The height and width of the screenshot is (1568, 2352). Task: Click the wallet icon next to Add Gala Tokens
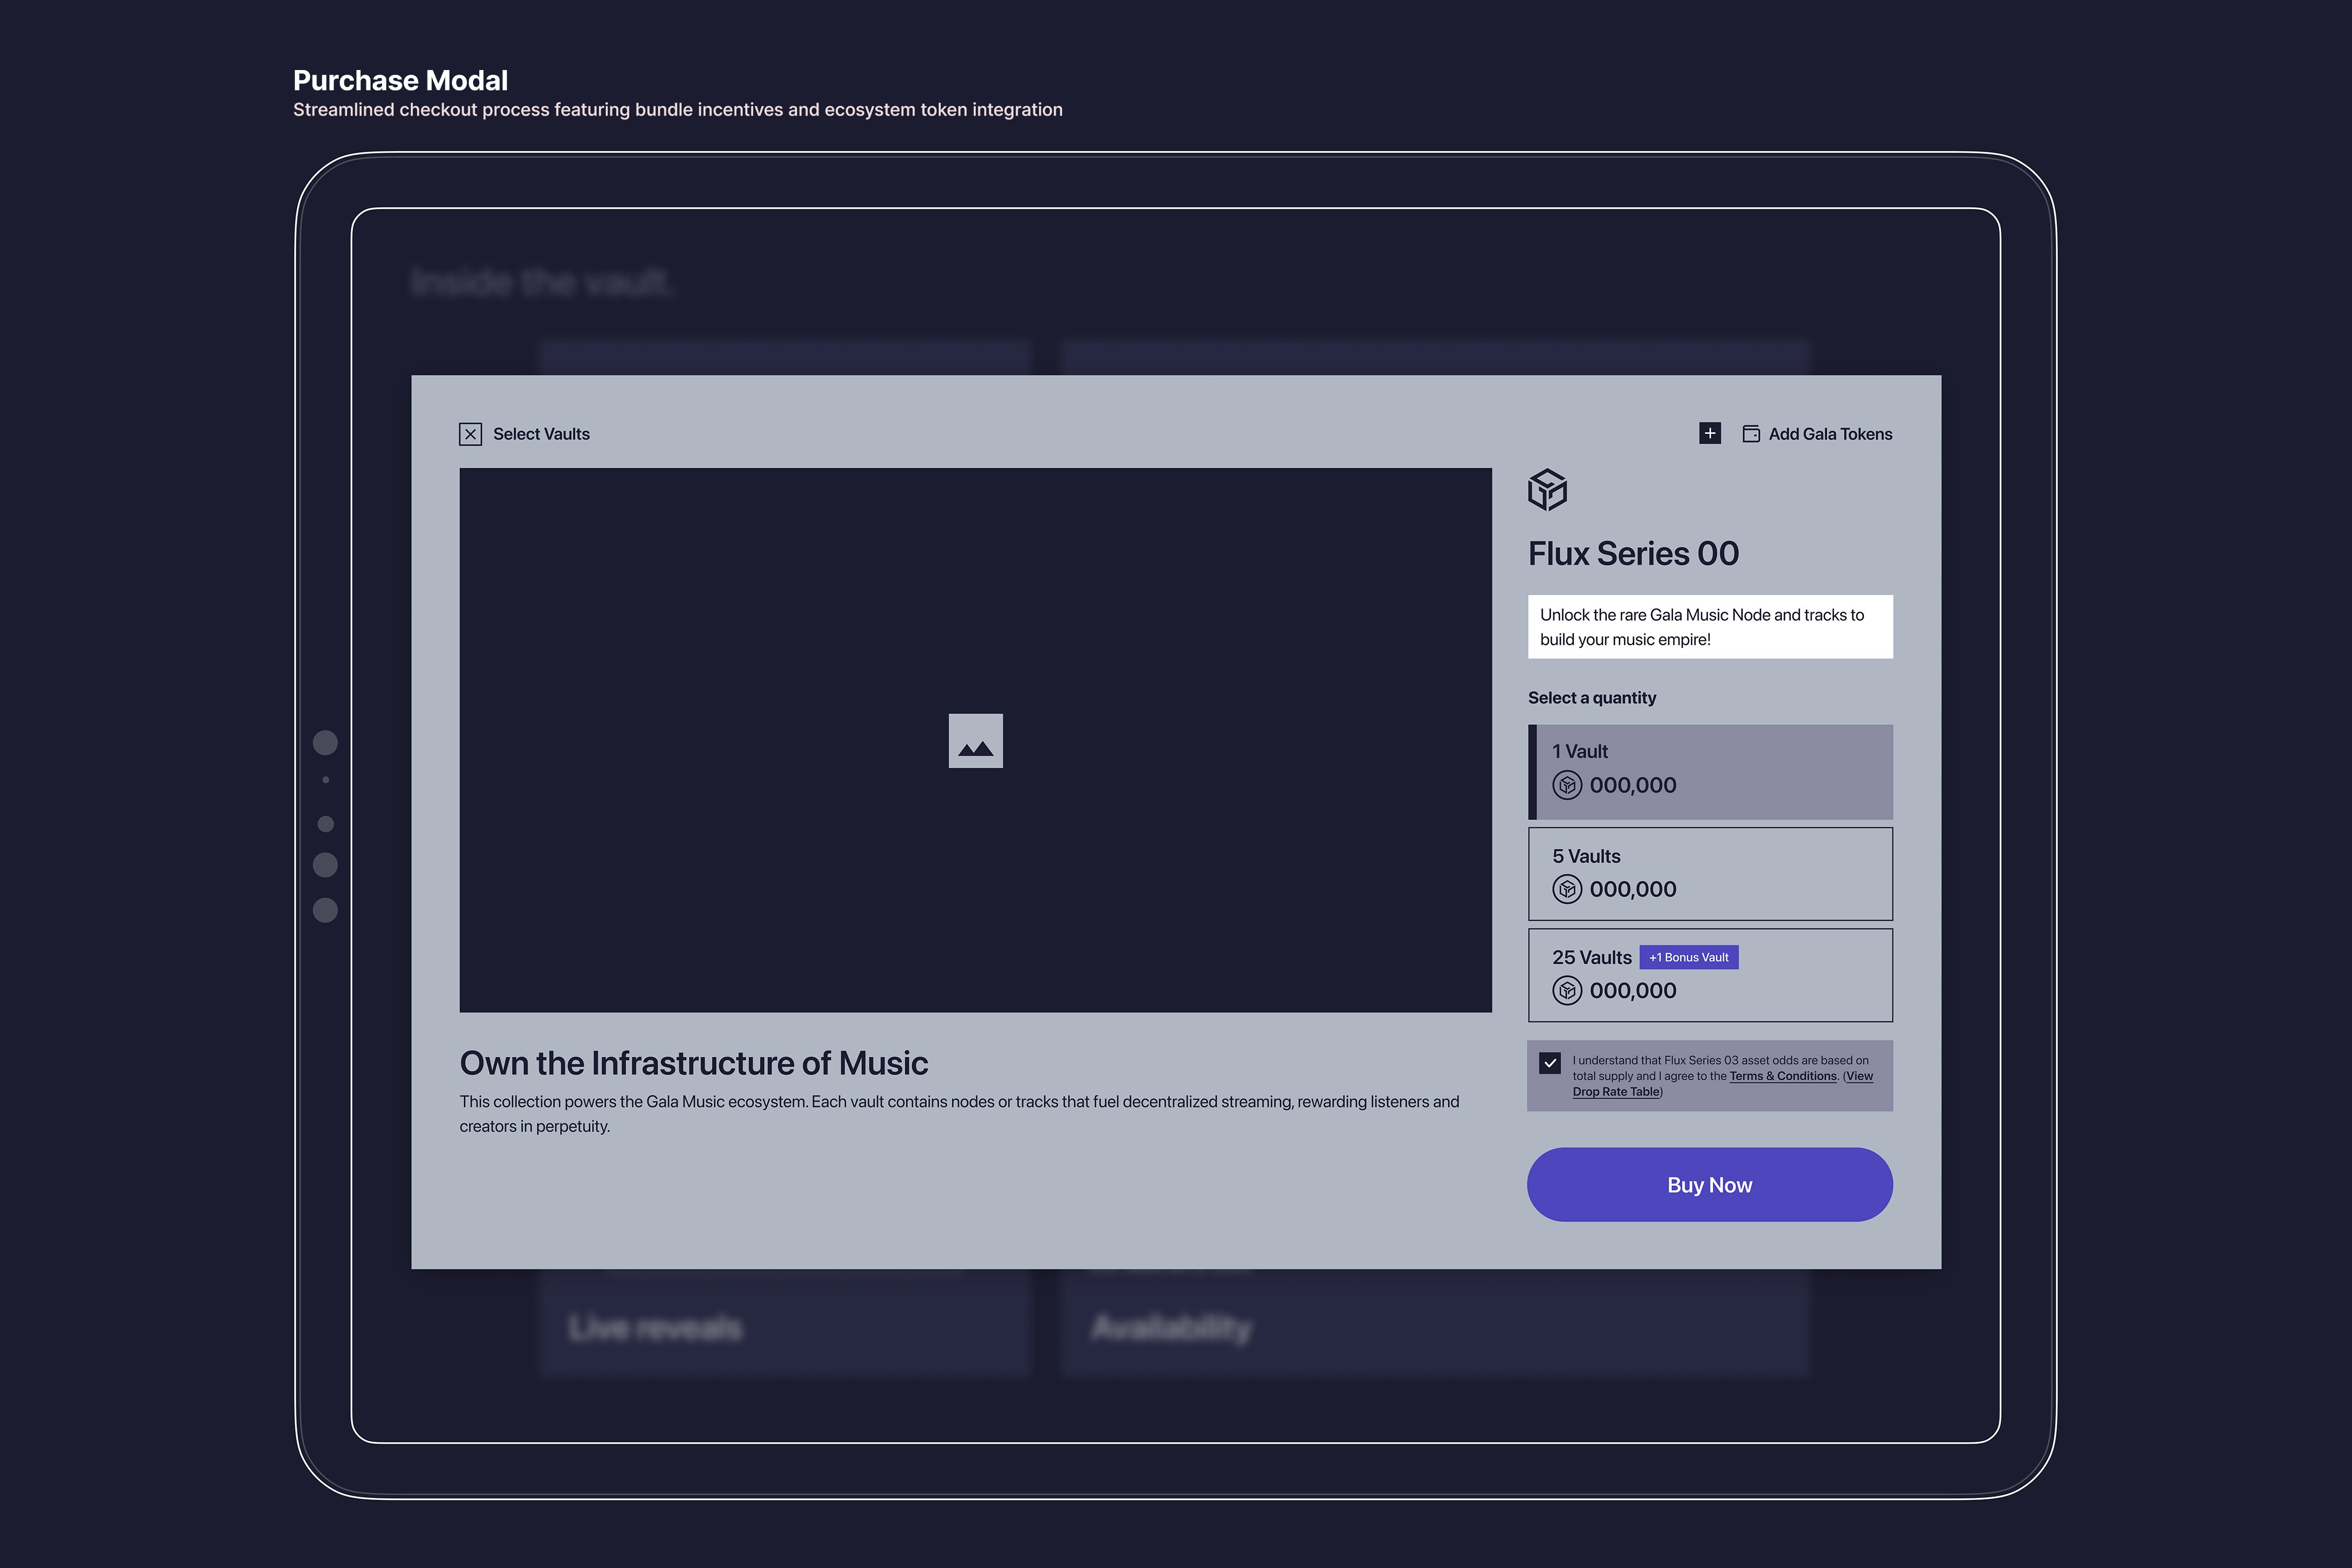click(x=1751, y=434)
